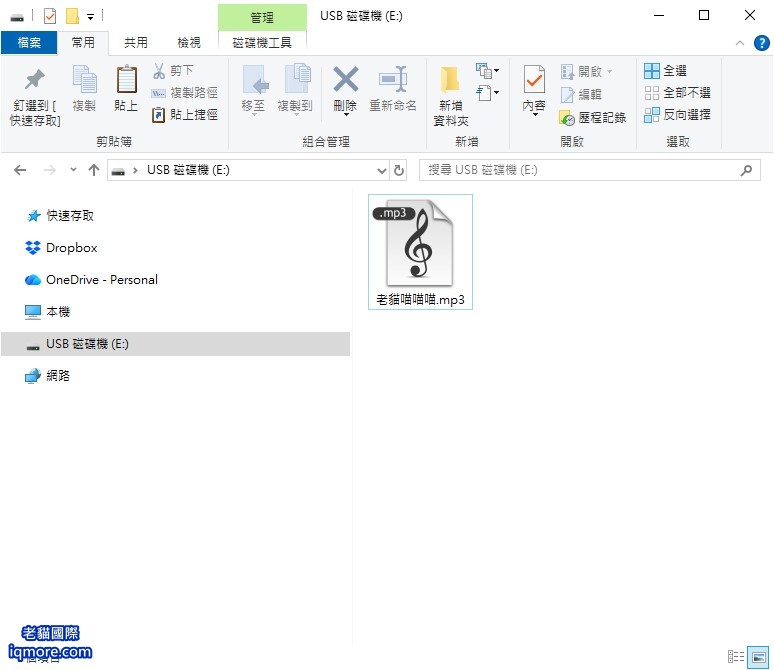Deselect everything with 全部不選
Viewport: 774px width, 670px height.
coord(677,93)
